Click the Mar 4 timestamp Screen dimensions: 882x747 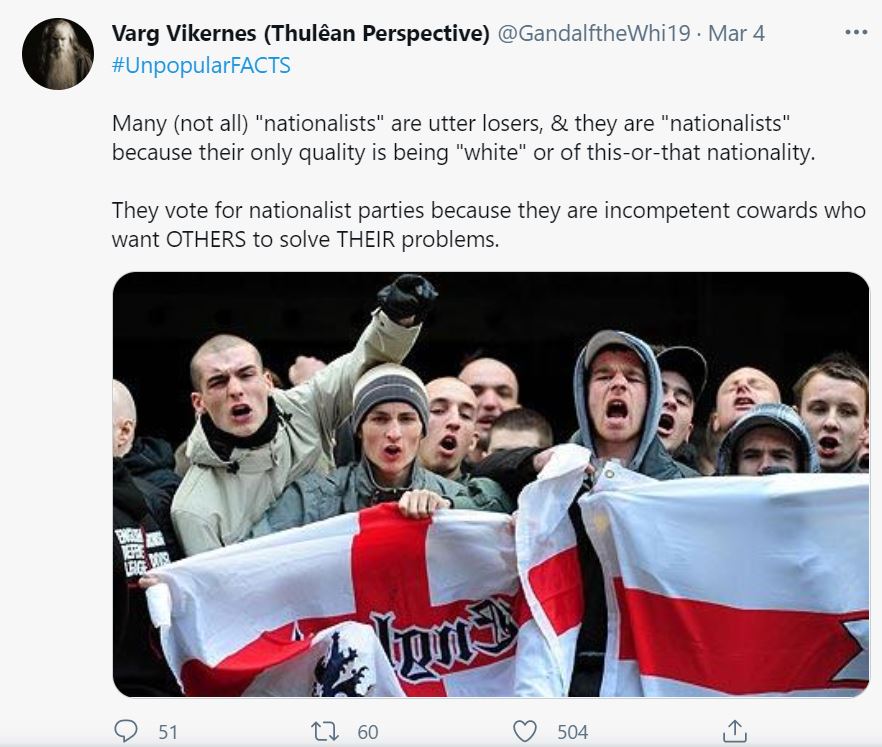coord(736,33)
